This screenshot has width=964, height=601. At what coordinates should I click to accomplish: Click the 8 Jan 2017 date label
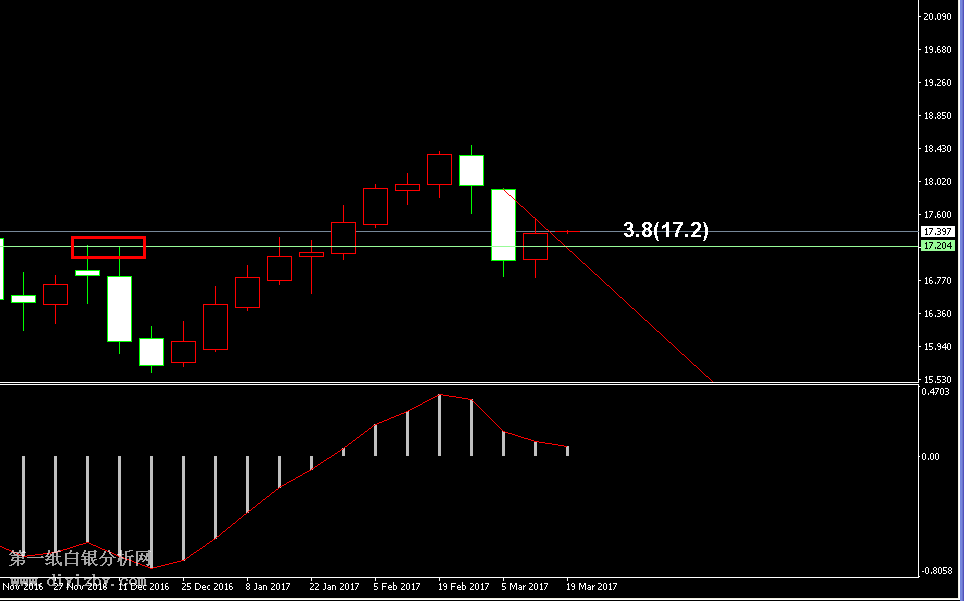click(x=268, y=587)
